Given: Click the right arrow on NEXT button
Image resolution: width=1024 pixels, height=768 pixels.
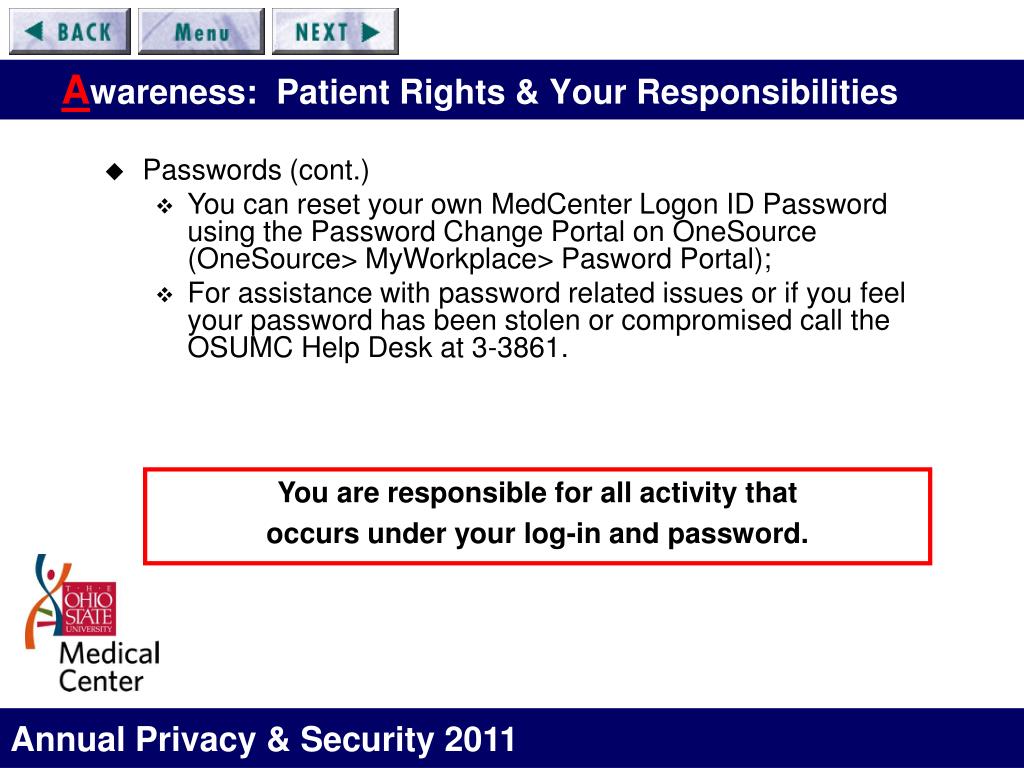Looking at the screenshot, I should pyautogui.click(x=371, y=31).
